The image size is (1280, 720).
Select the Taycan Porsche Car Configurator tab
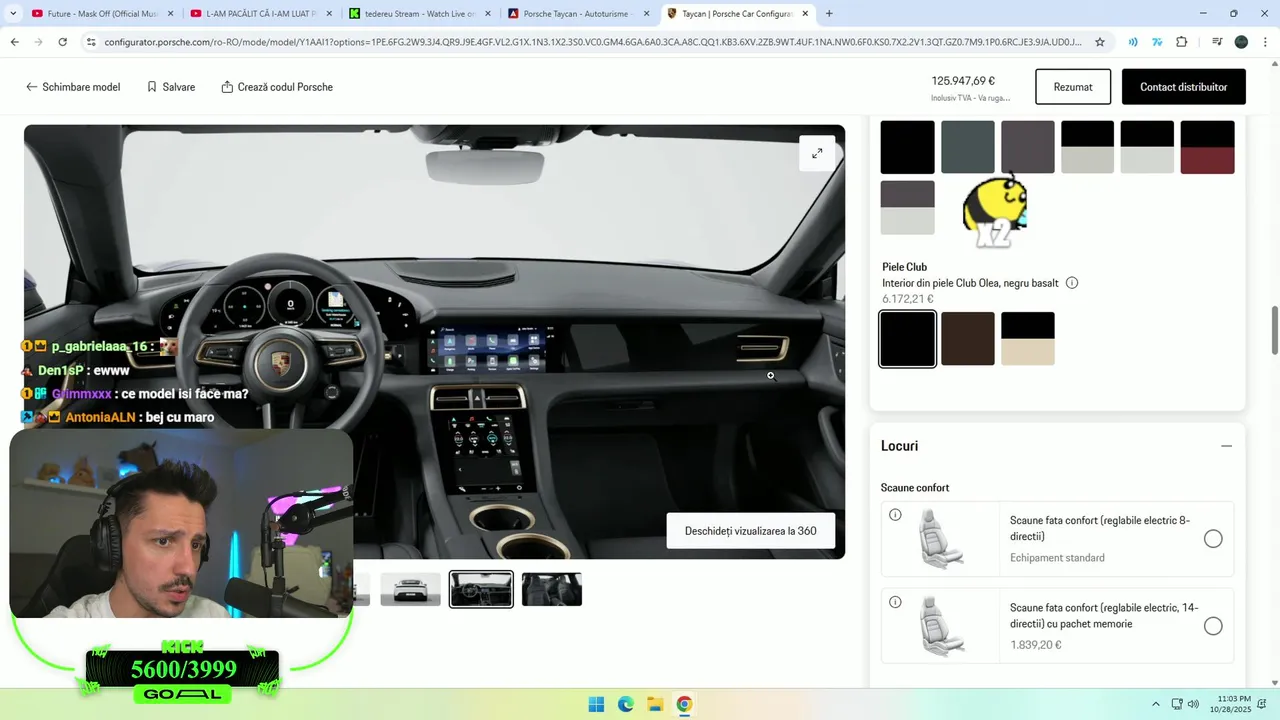click(737, 14)
